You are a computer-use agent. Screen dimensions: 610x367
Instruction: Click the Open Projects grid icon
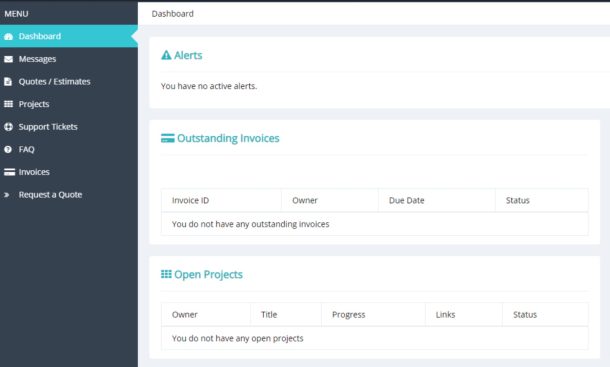(x=166, y=274)
